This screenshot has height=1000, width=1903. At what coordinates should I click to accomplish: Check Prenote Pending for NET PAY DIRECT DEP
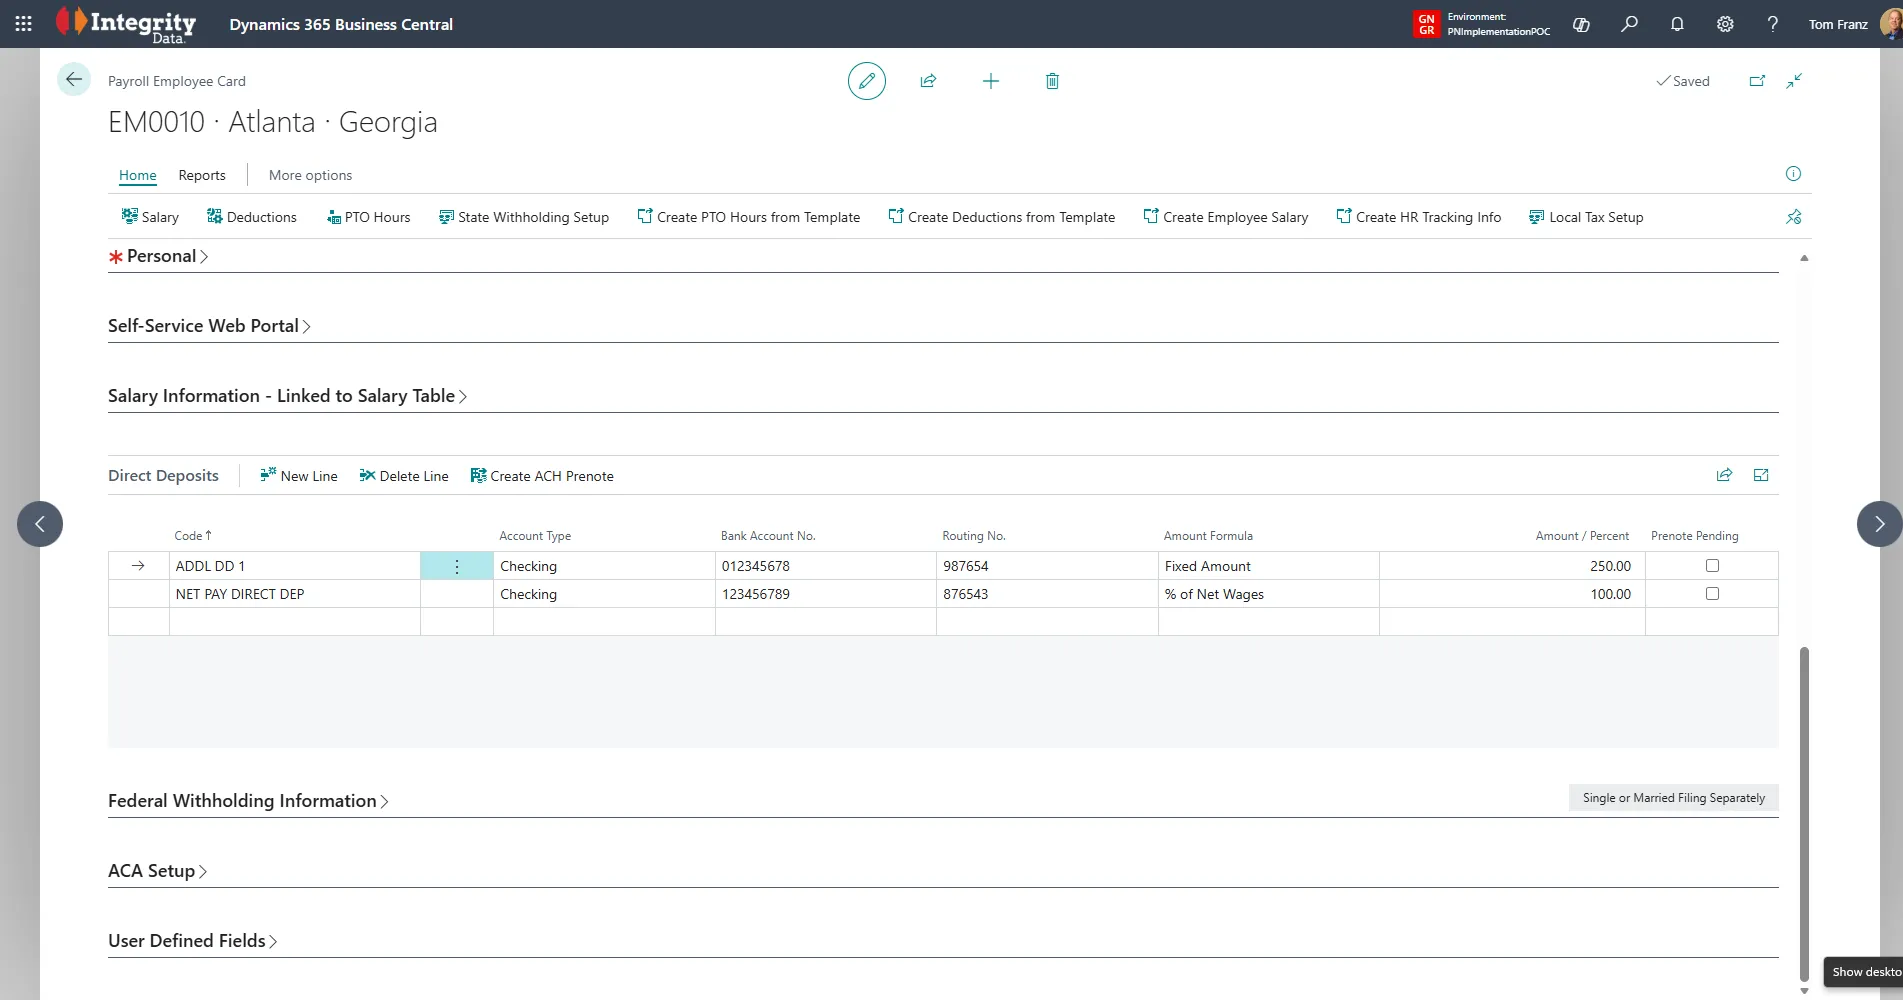click(x=1712, y=594)
